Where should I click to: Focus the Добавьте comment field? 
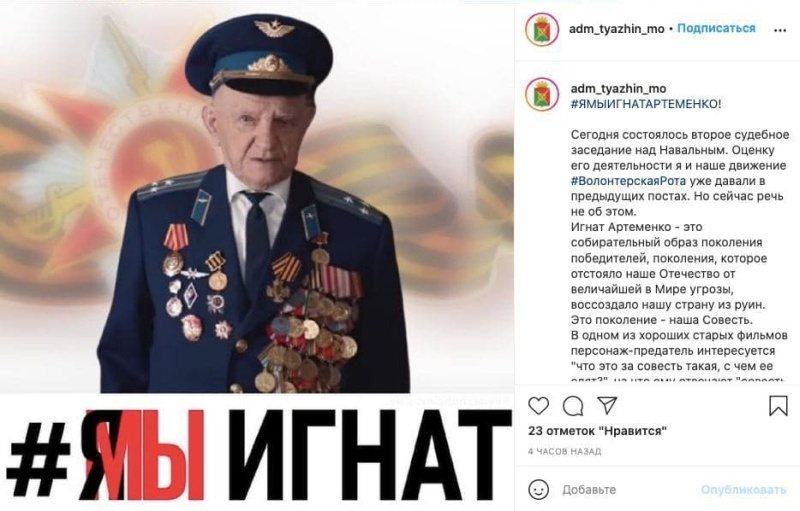point(628,490)
